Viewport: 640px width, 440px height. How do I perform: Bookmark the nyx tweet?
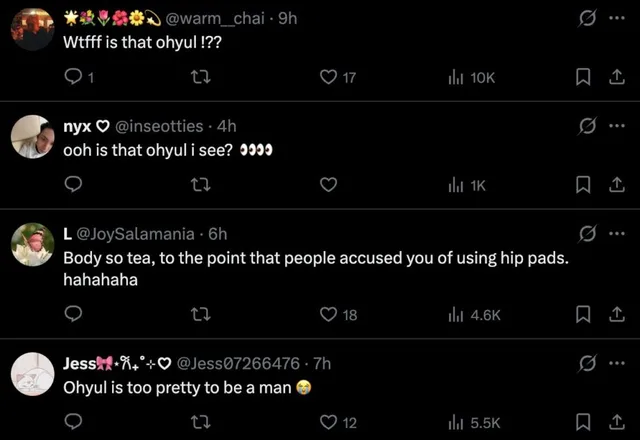pos(583,185)
